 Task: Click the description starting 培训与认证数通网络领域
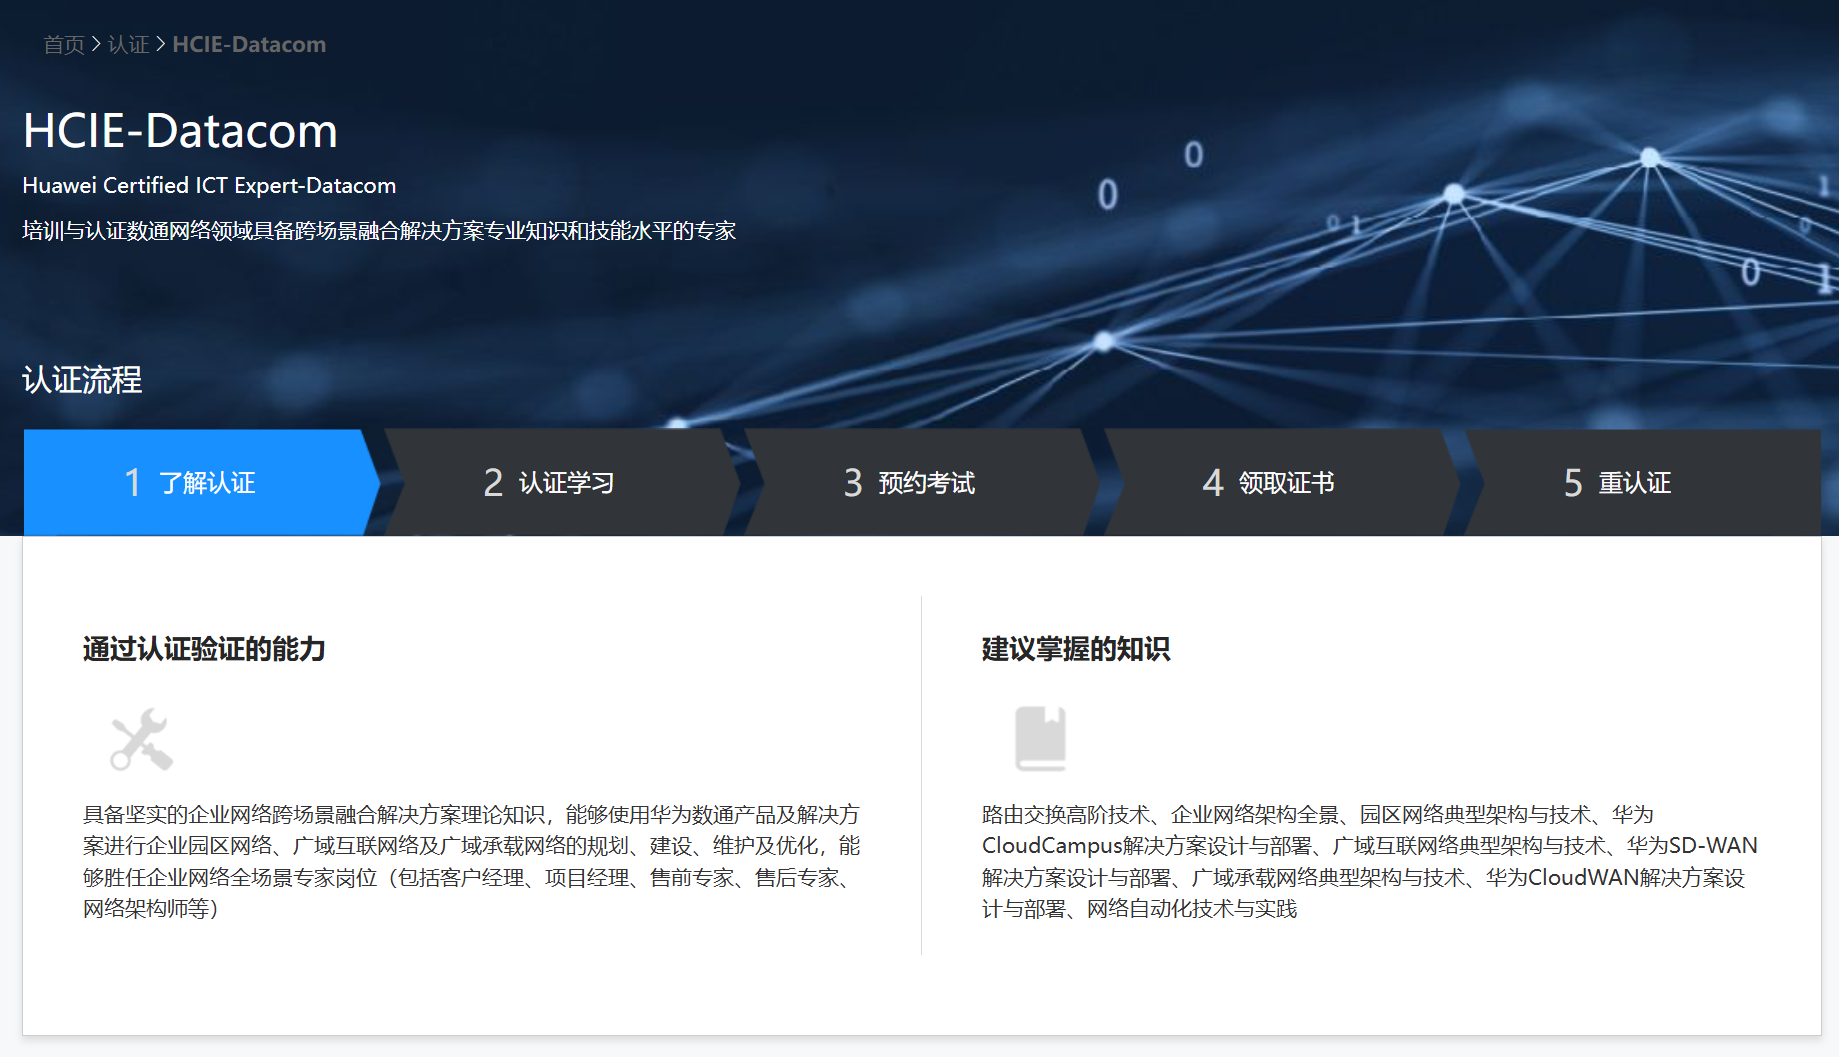379,231
